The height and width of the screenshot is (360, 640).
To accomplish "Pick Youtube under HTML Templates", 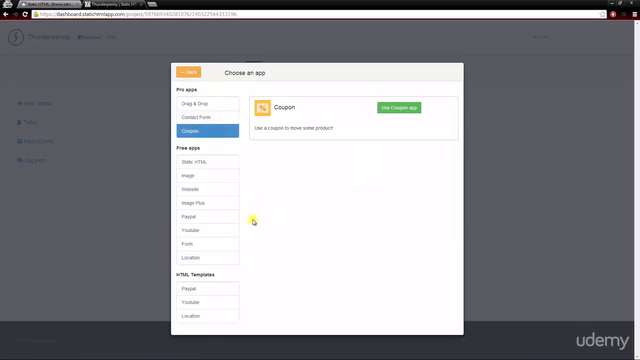I will point(208,302).
